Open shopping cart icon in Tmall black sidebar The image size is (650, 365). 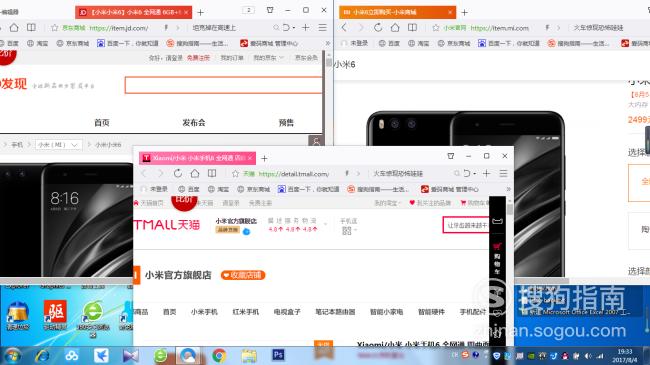click(x=497, y=246)
